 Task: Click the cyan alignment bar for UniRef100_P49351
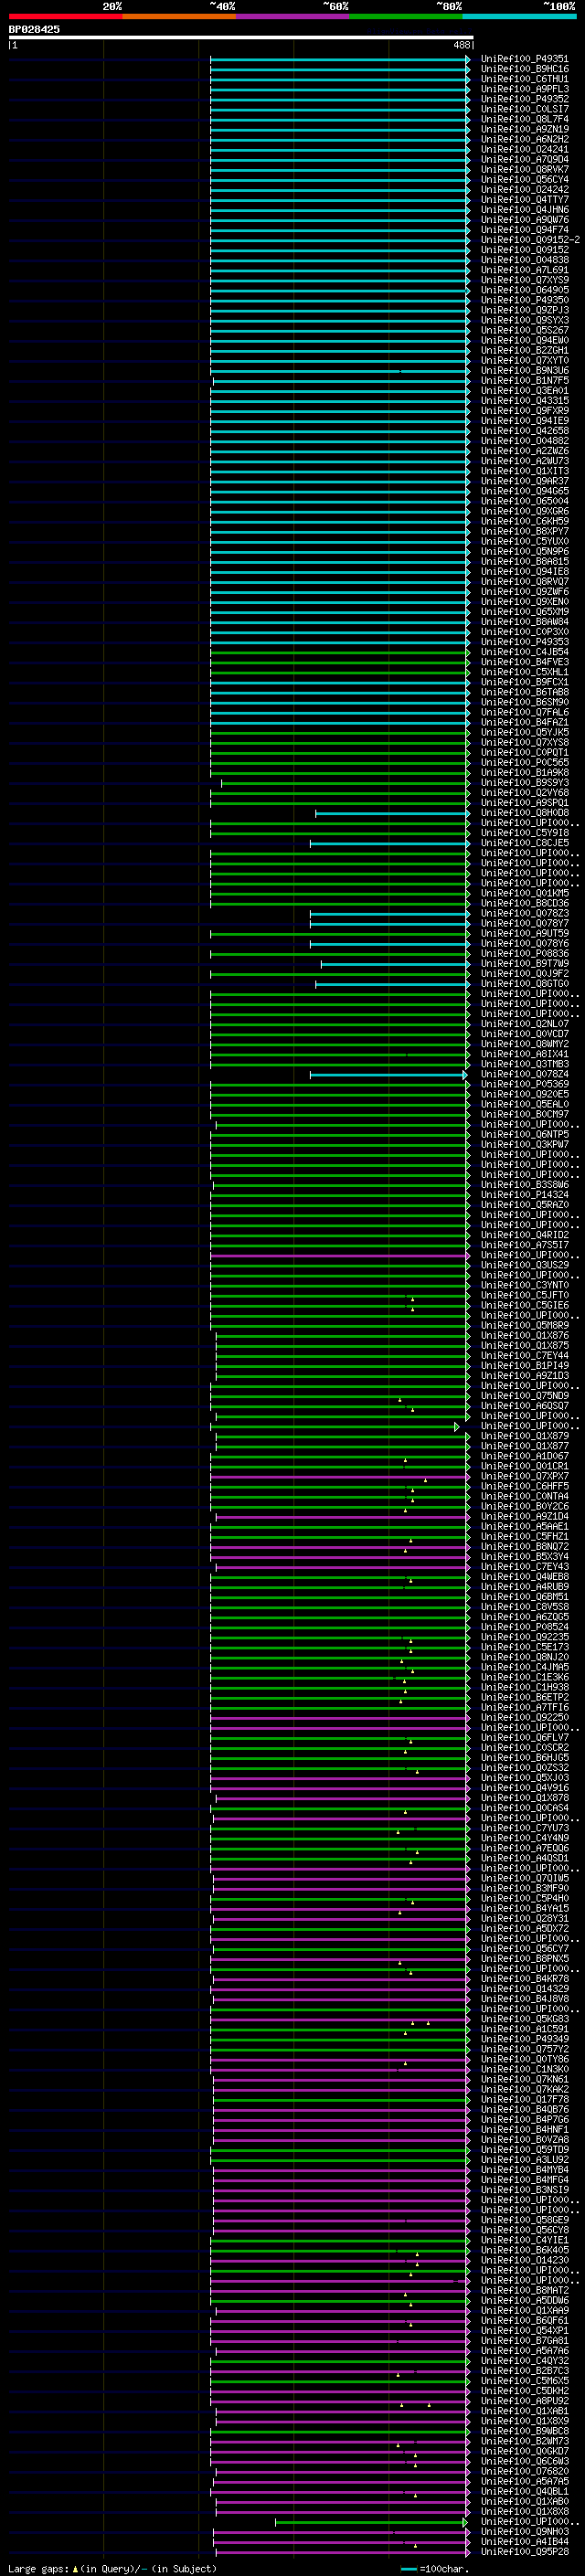click(x=340, y=59)
